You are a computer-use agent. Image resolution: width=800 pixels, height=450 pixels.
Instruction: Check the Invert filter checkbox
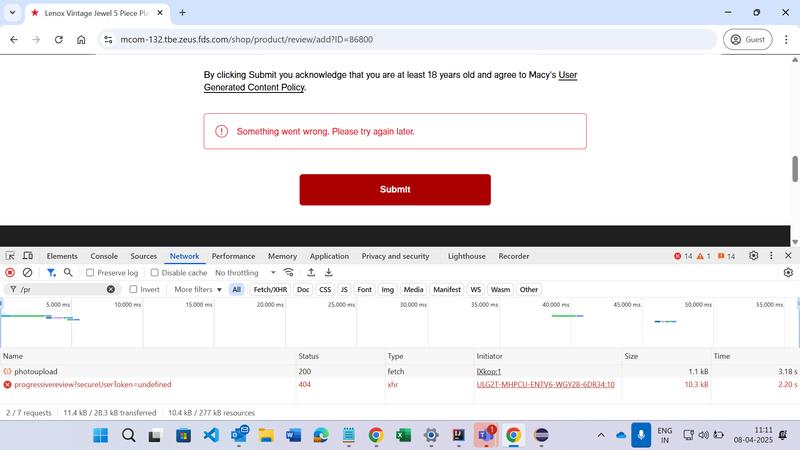click(133, 289)
